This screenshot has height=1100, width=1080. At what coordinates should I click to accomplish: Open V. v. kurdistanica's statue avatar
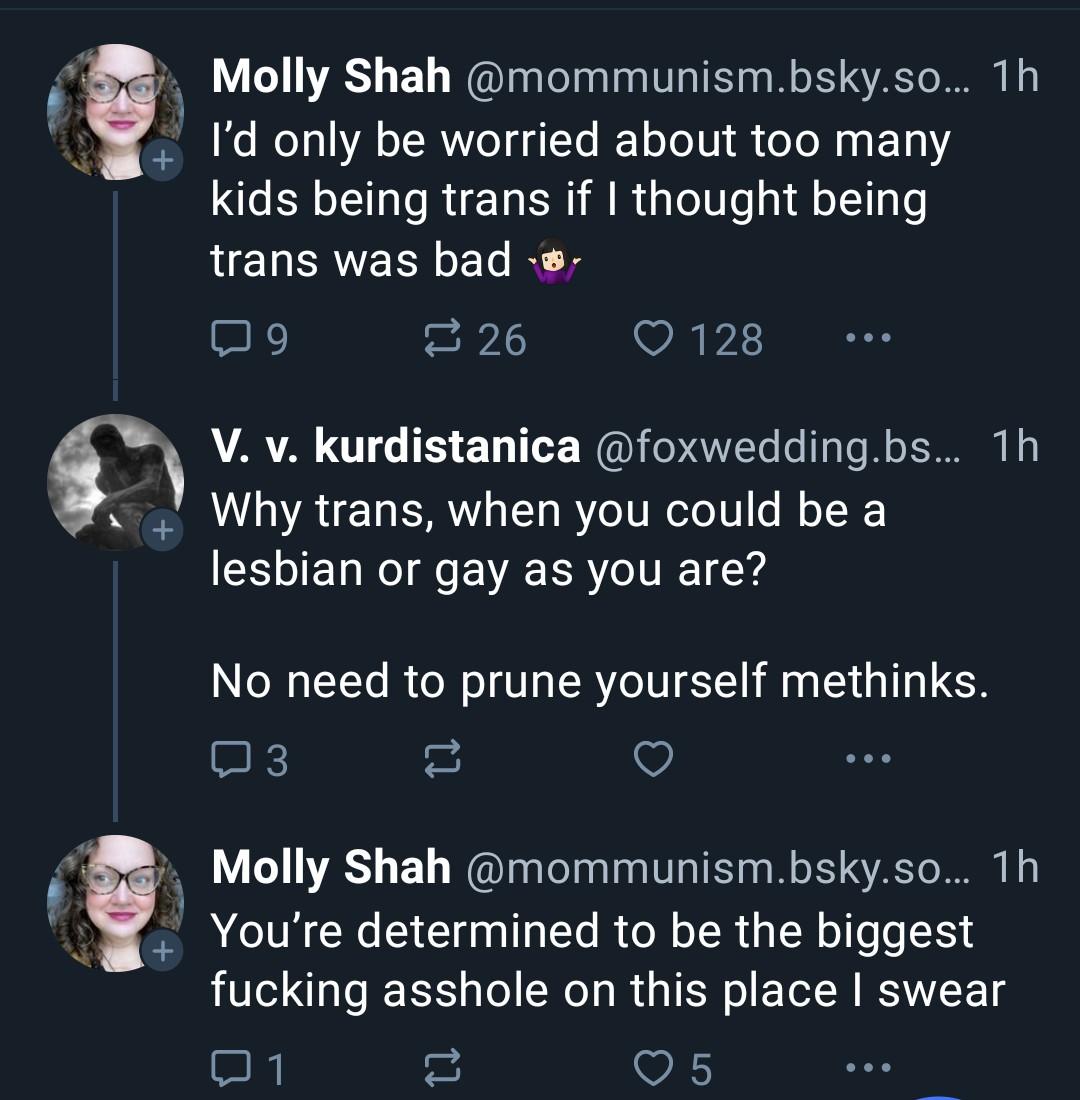(113, 480)
